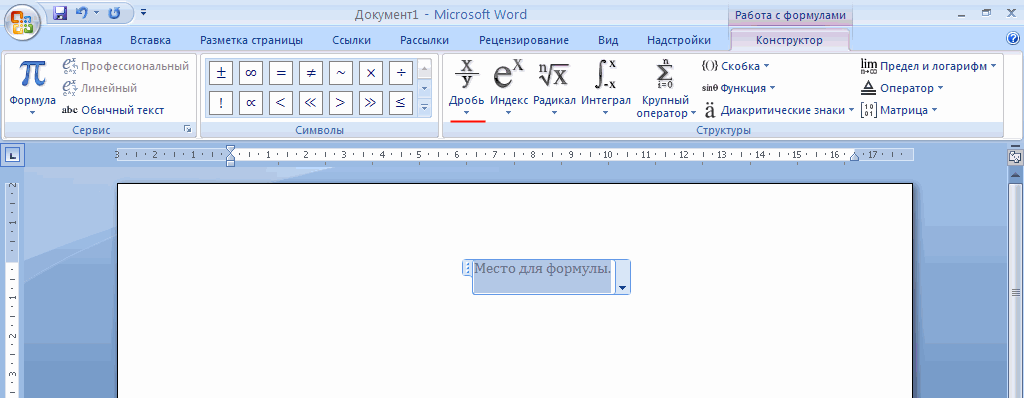Insert the factorial exclamation symbol
1024x398 pixels.
[x=221, y=103]
